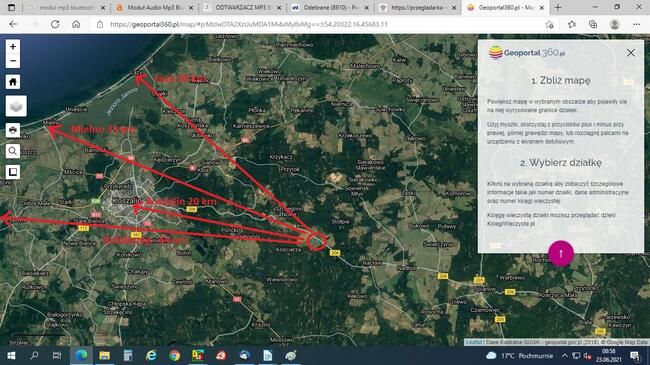Close the 'Moduł Audio Mp3' tab
Screen dimensions: 650x365
tap(191, 7)
